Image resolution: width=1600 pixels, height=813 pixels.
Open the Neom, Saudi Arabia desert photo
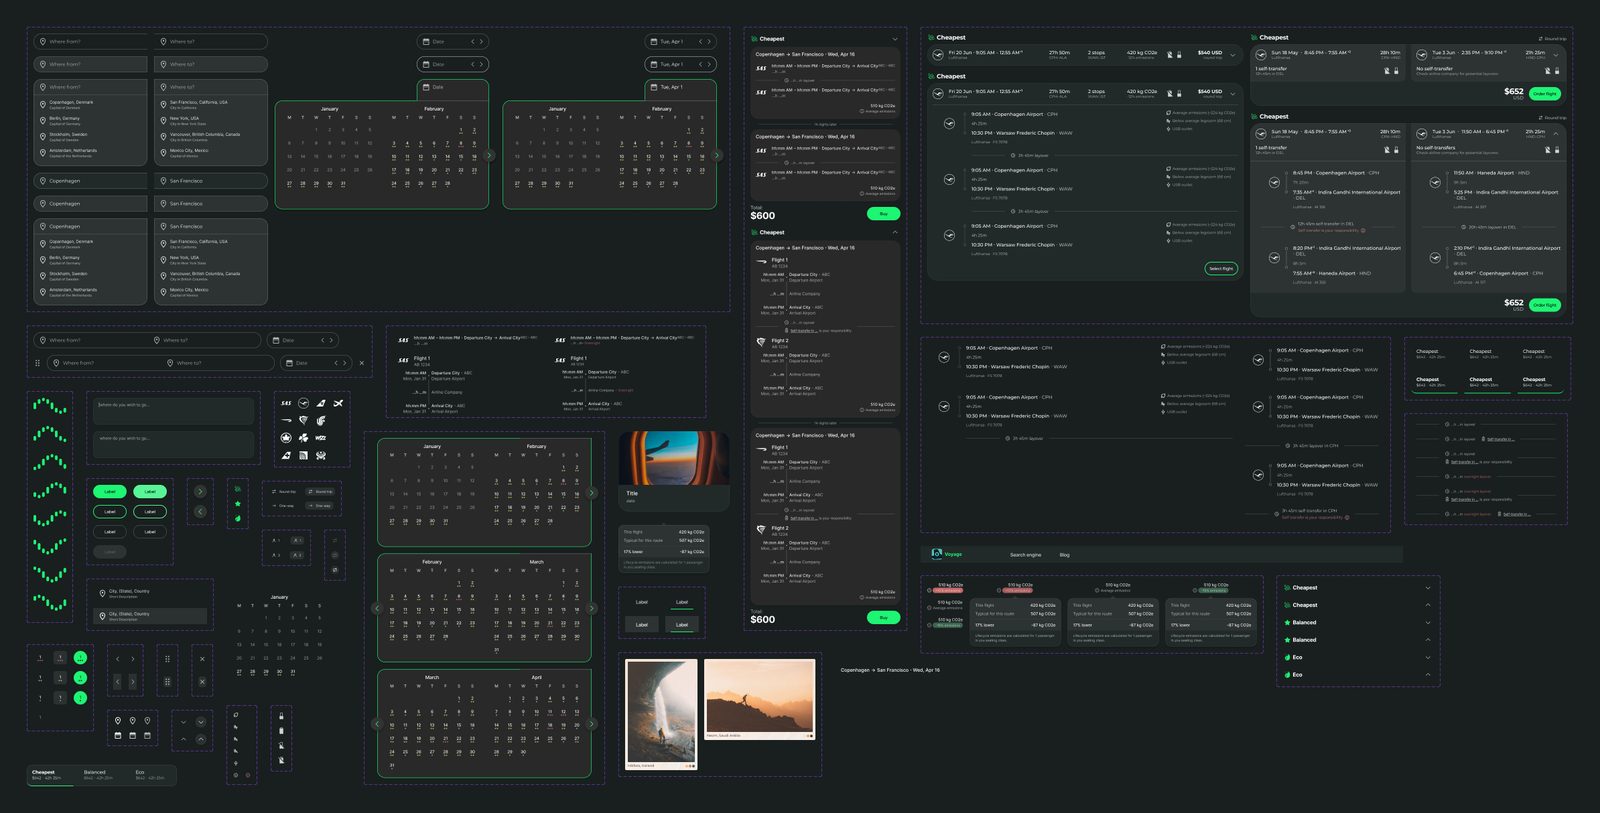[x=760, y=699]
